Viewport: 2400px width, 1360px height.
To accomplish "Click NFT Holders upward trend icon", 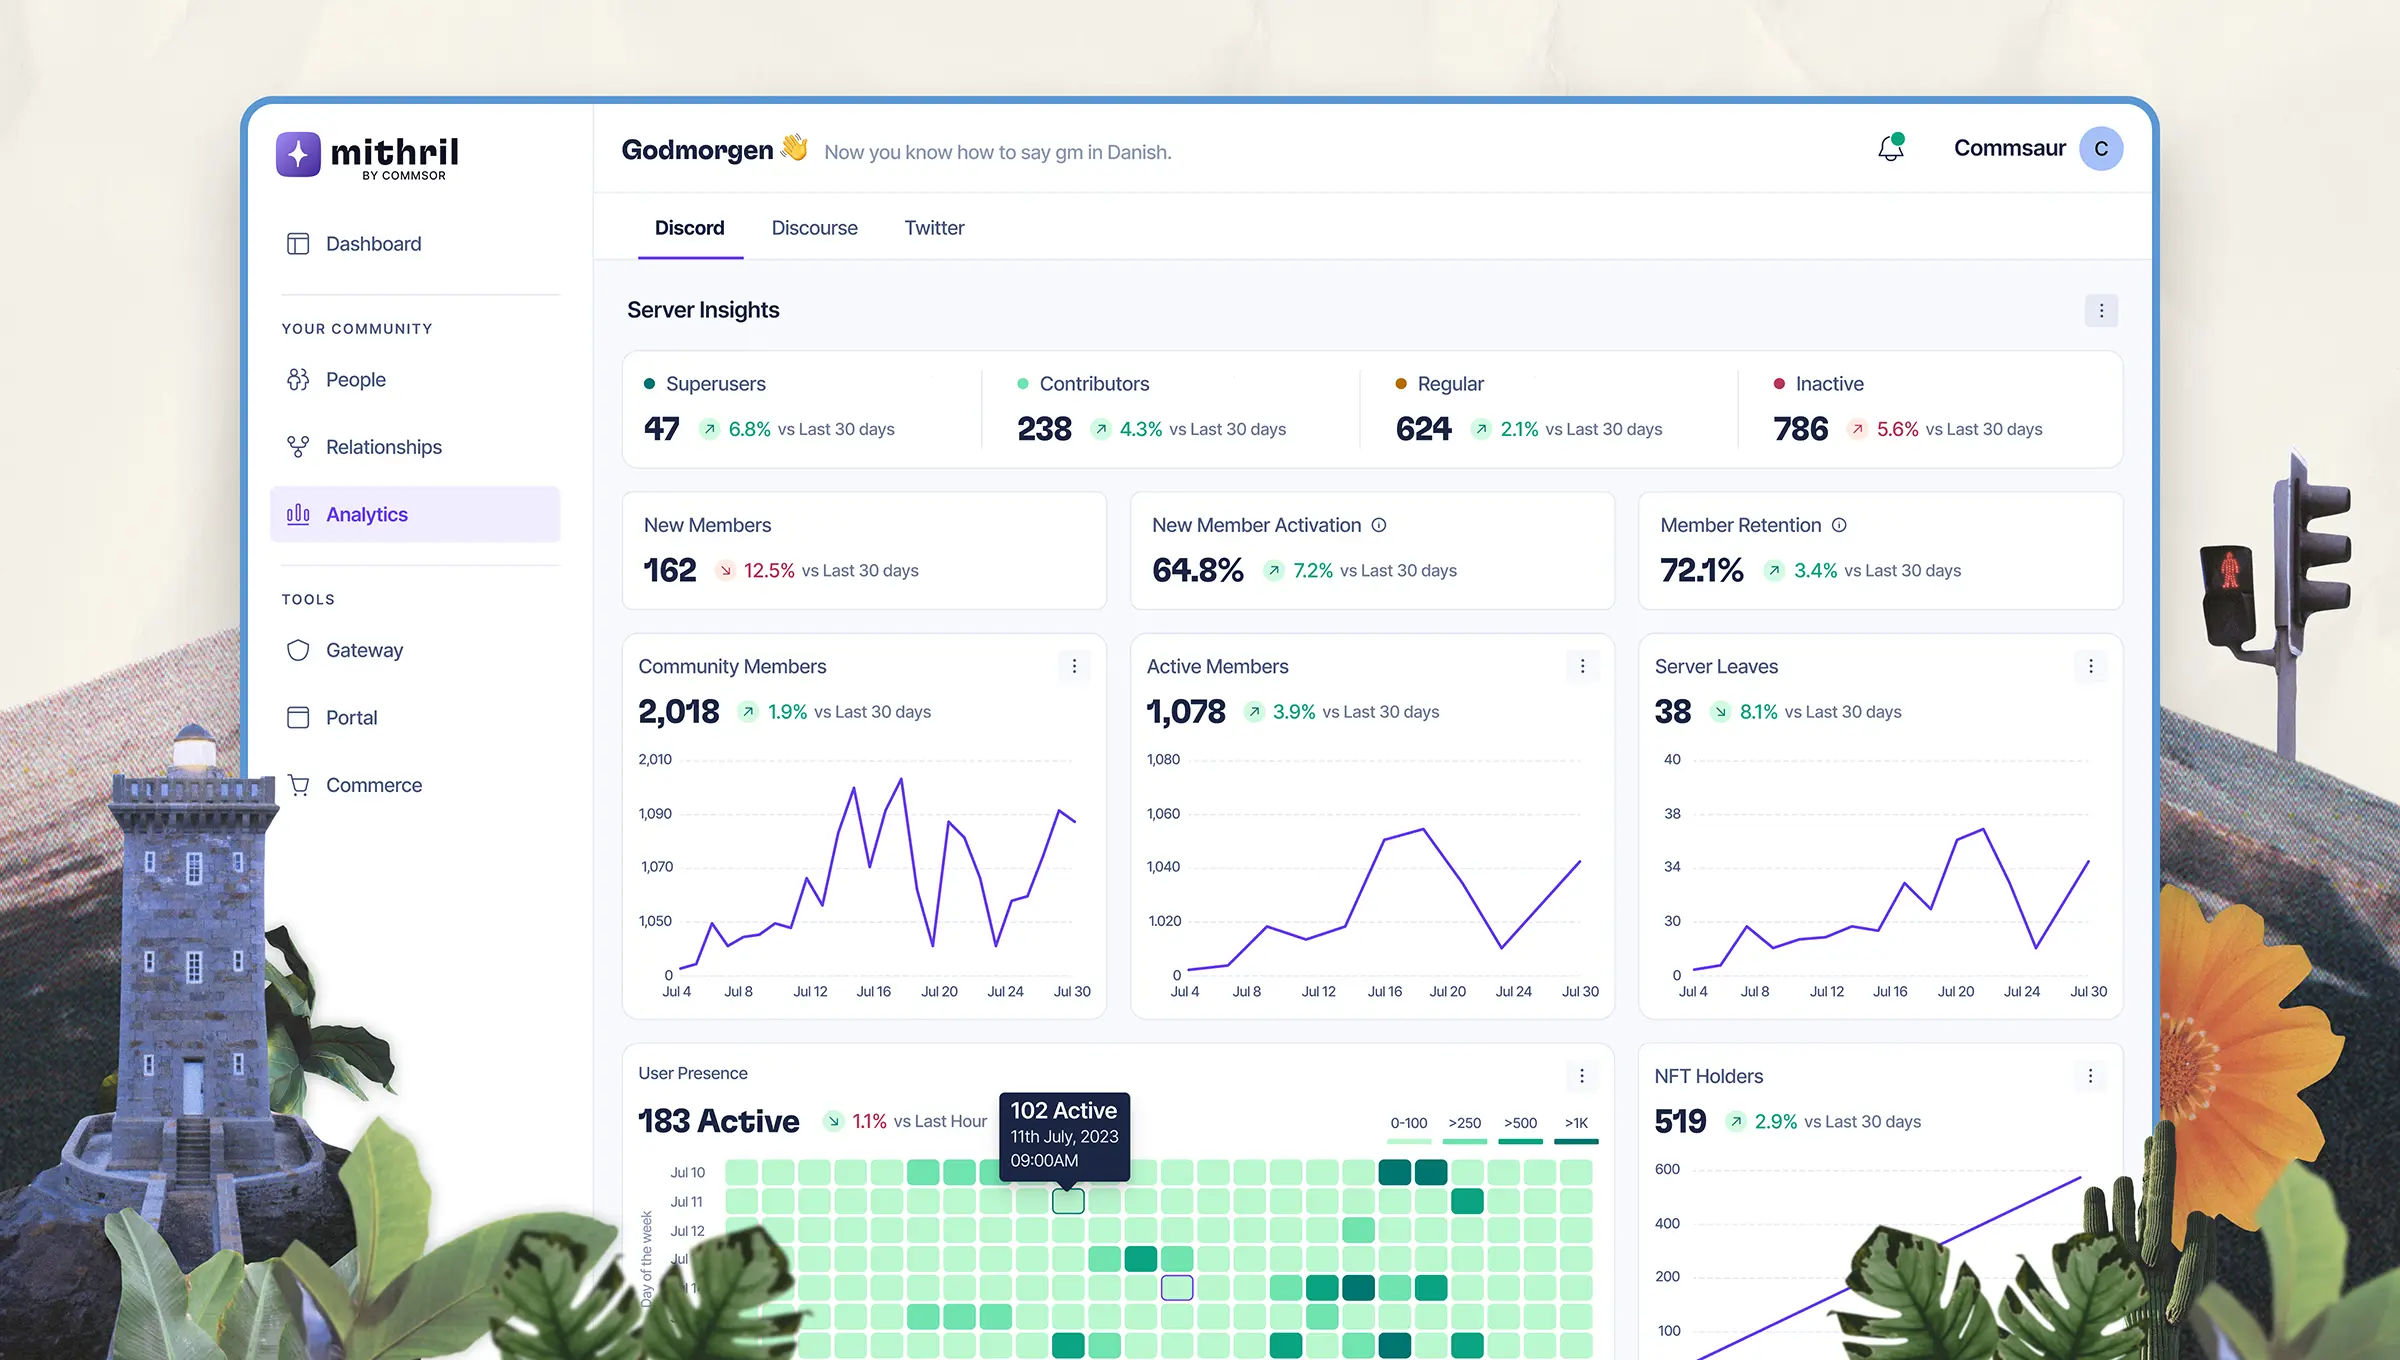I will click(x=1736, y=1122).
